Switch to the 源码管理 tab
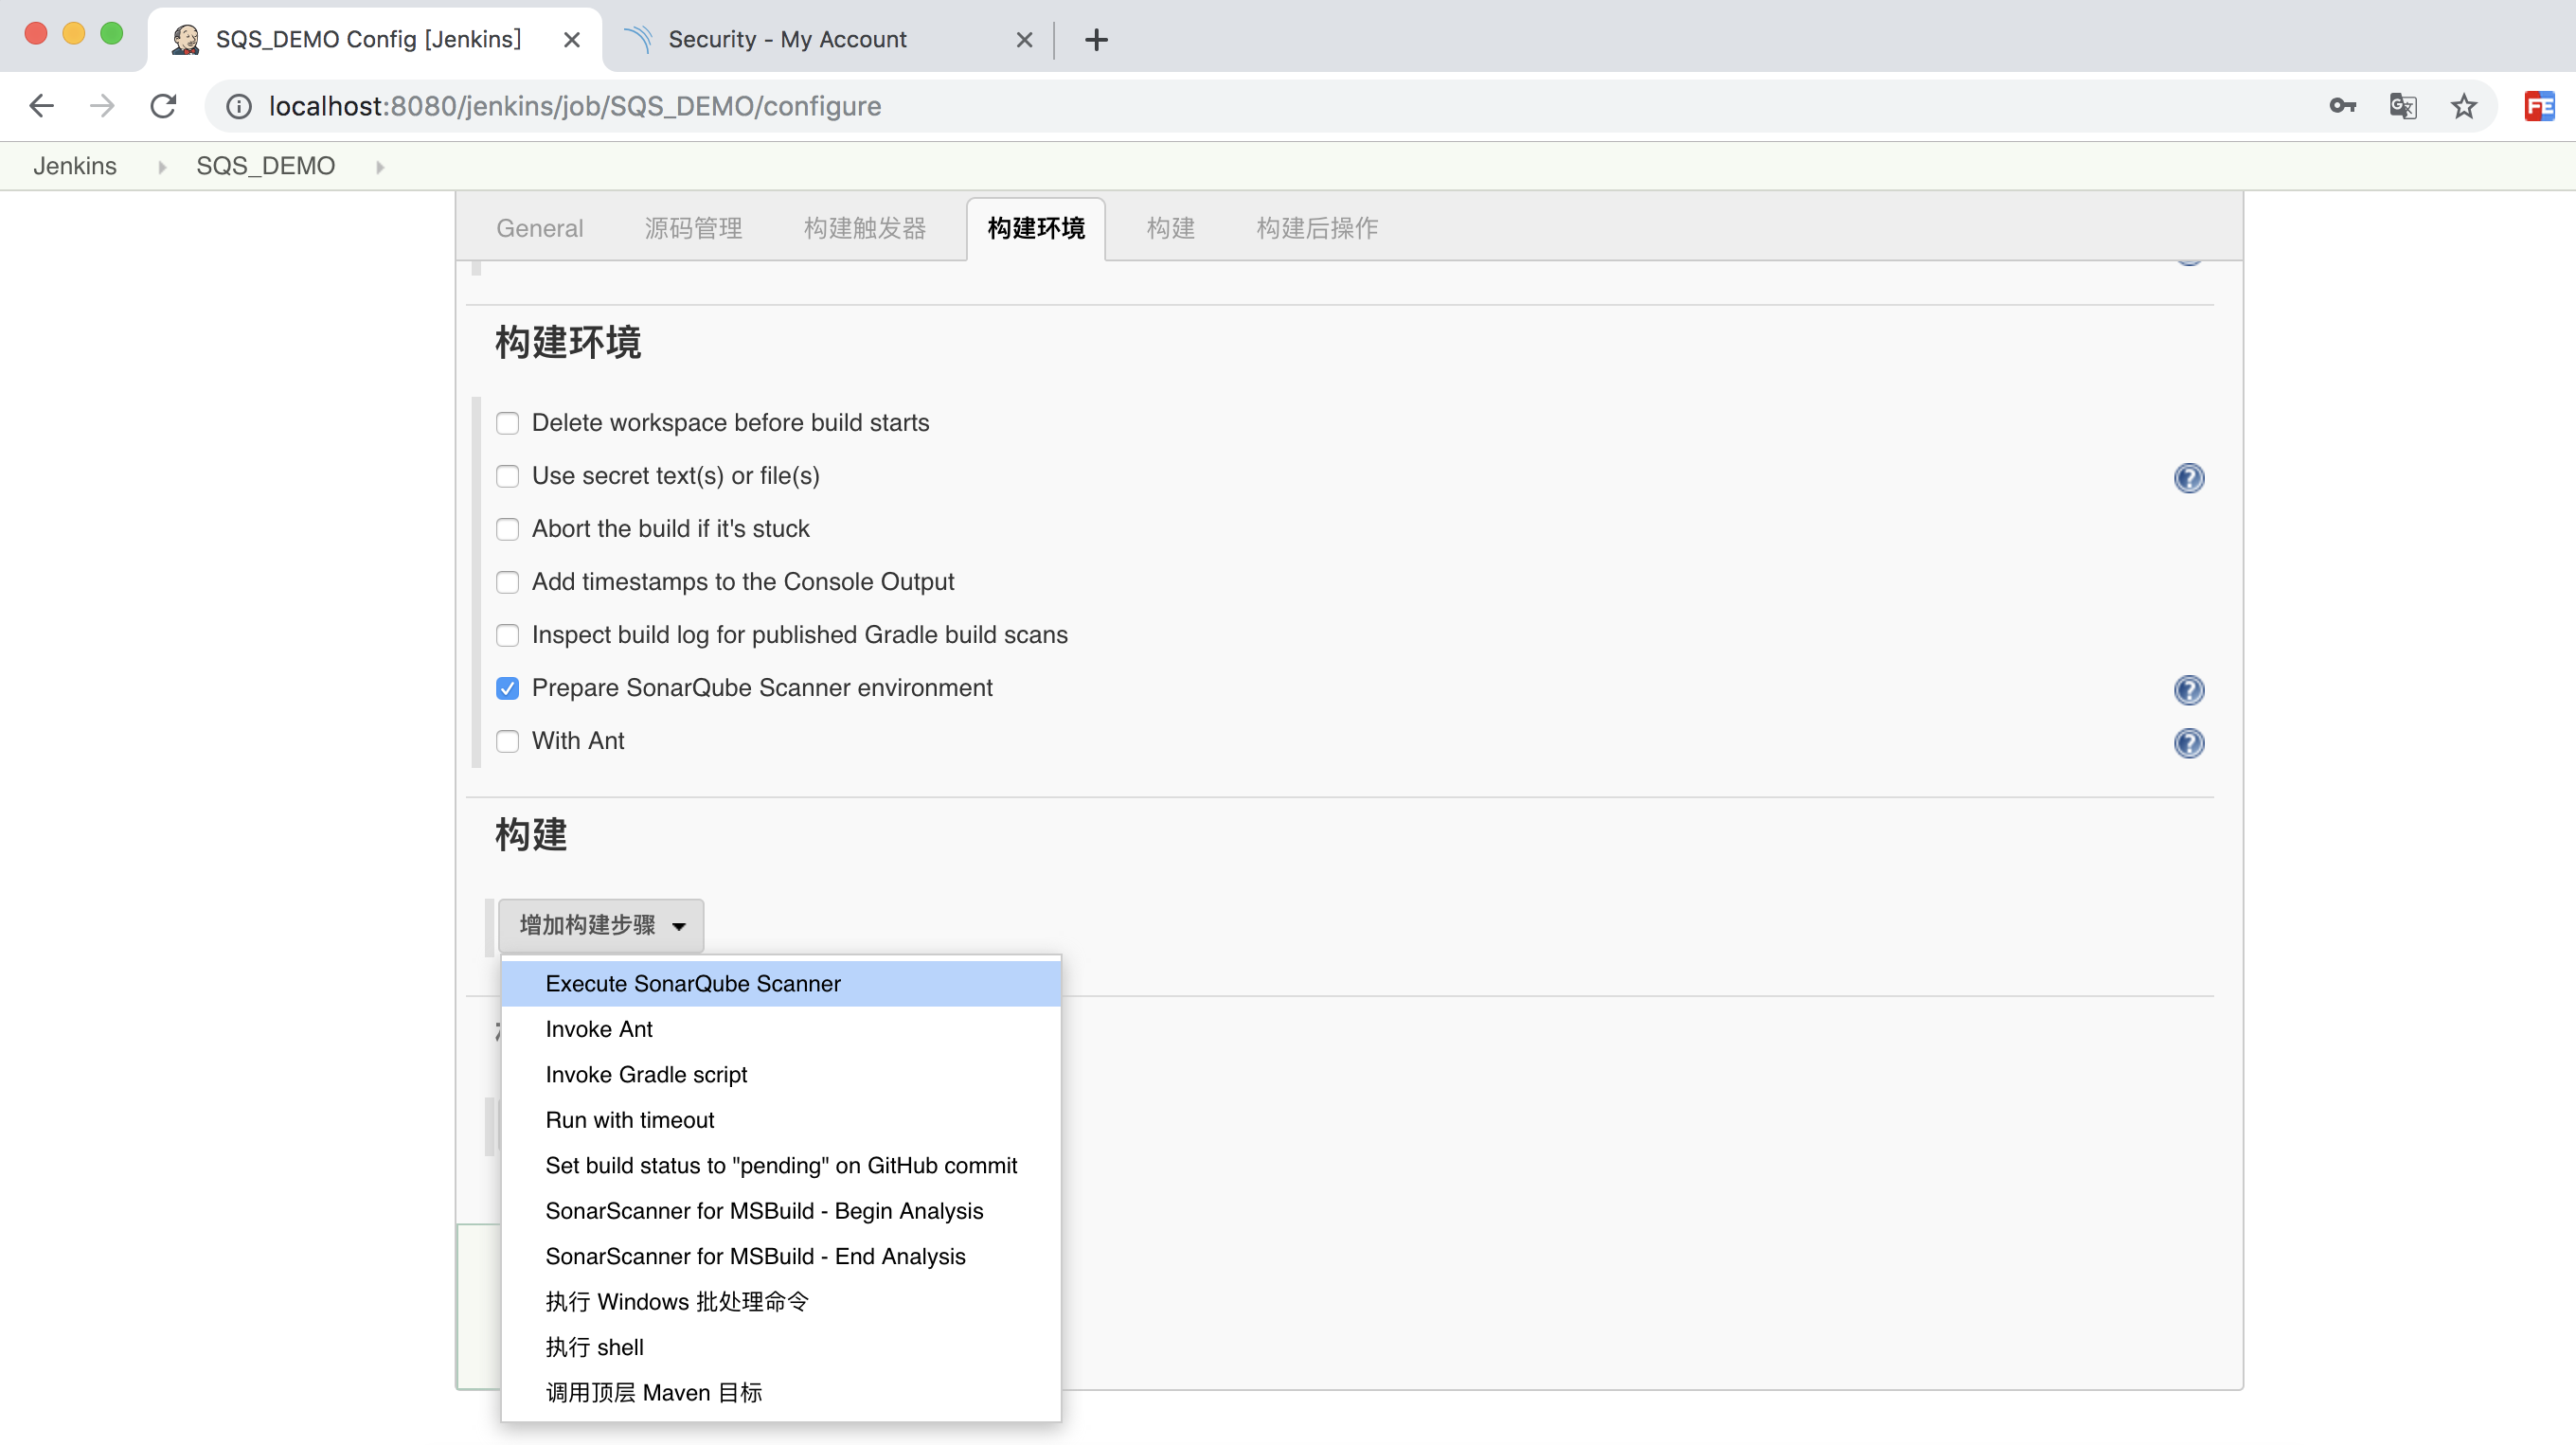The height and width of the screenshot is (1445, 2576). [x=692, y=228]
